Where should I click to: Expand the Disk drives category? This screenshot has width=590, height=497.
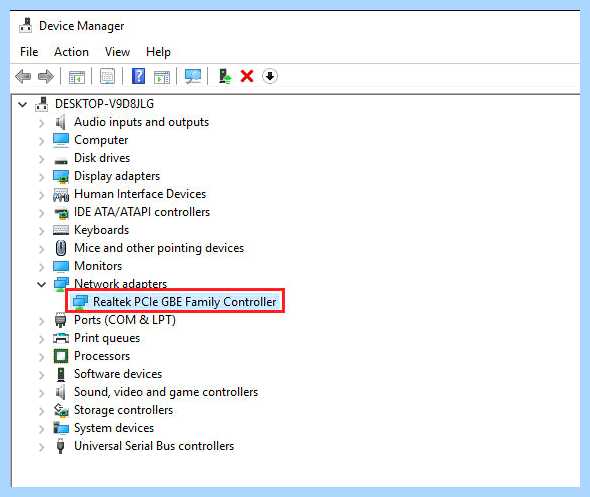click(41, 159)
